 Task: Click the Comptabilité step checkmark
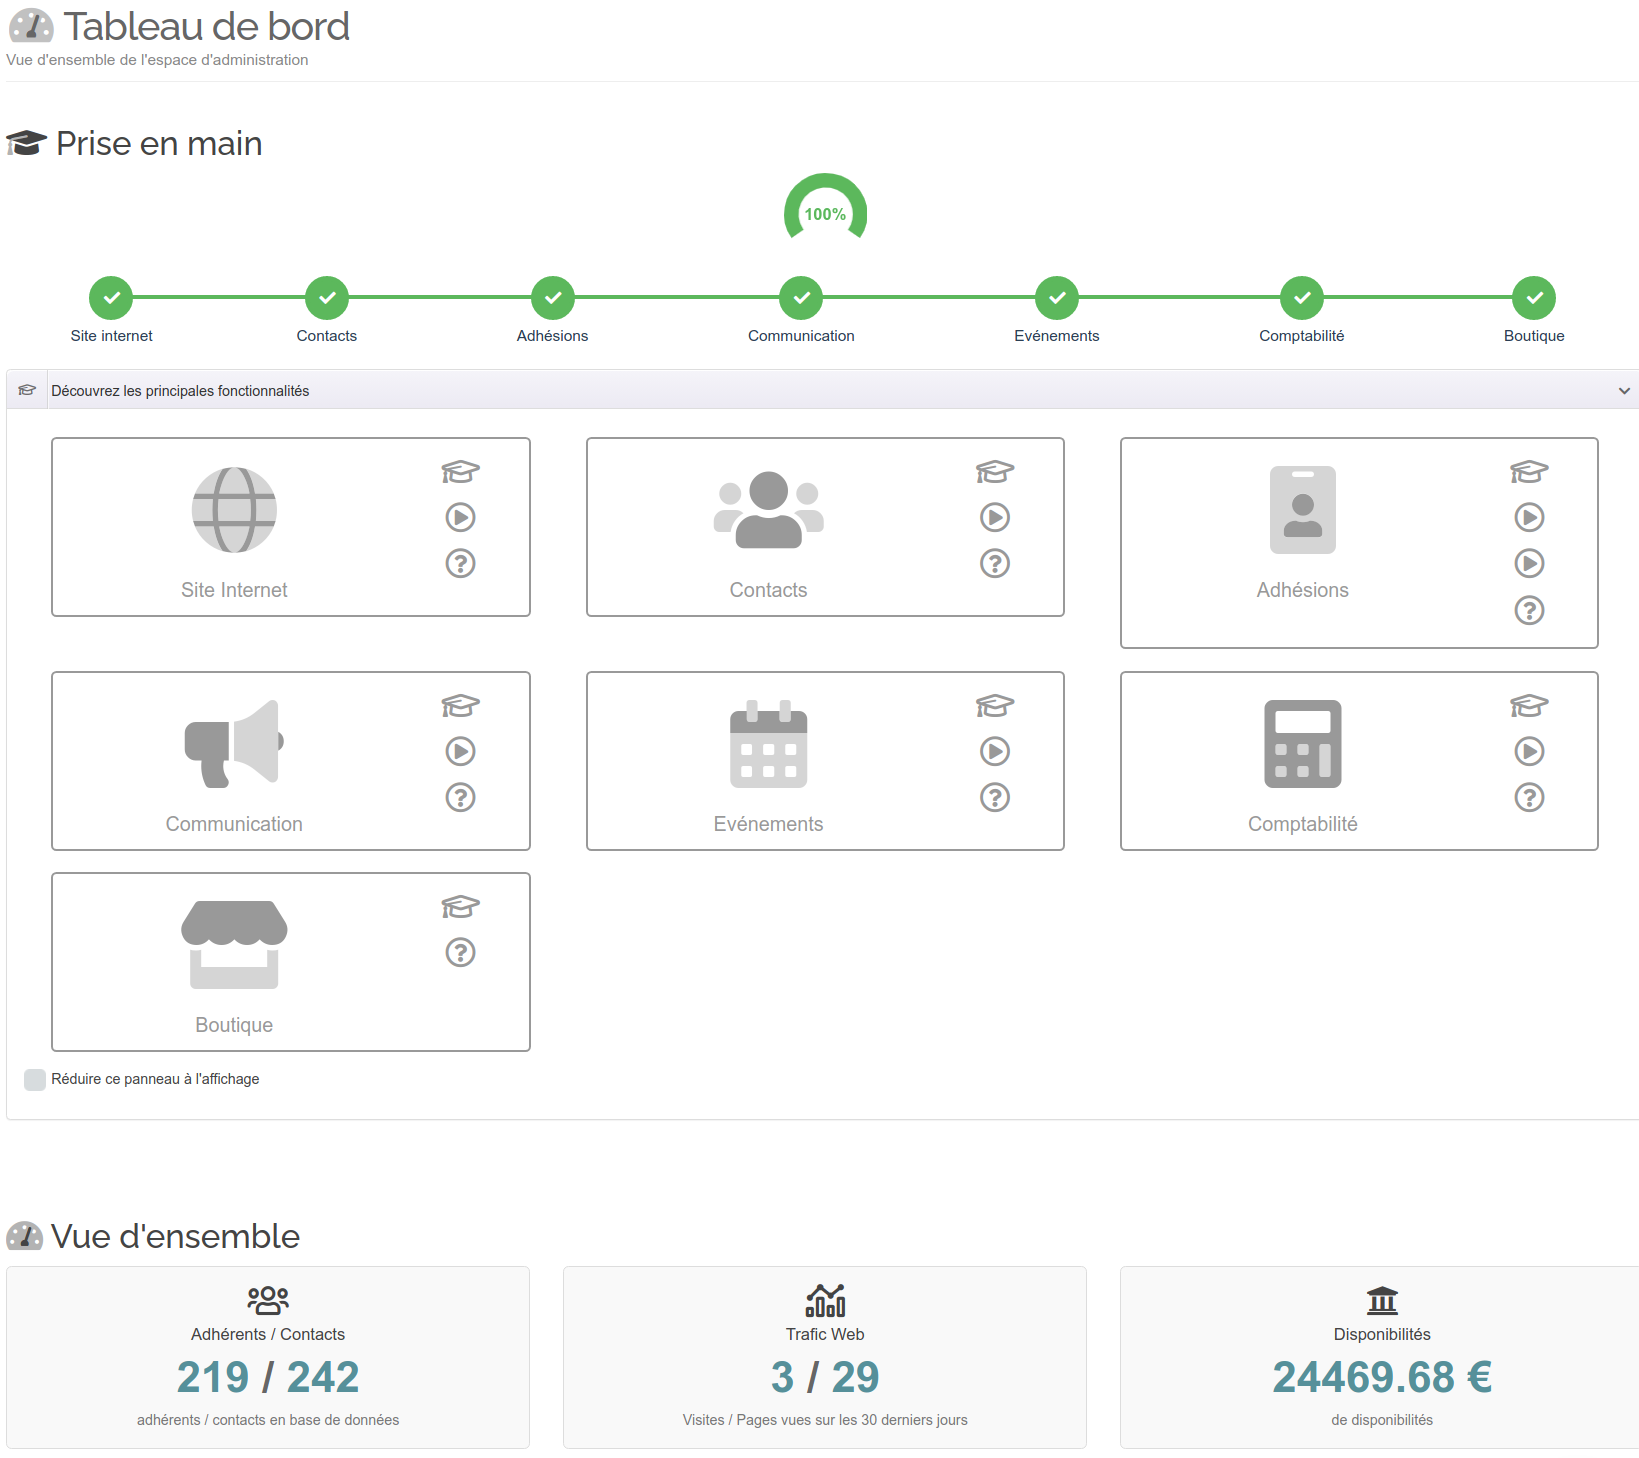(1301, 297)
